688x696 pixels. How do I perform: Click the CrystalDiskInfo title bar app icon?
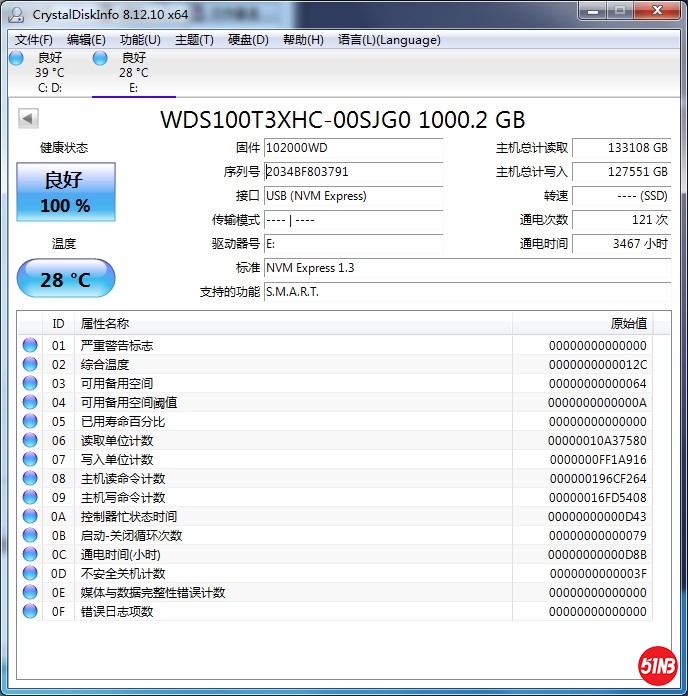pos(16,15)
